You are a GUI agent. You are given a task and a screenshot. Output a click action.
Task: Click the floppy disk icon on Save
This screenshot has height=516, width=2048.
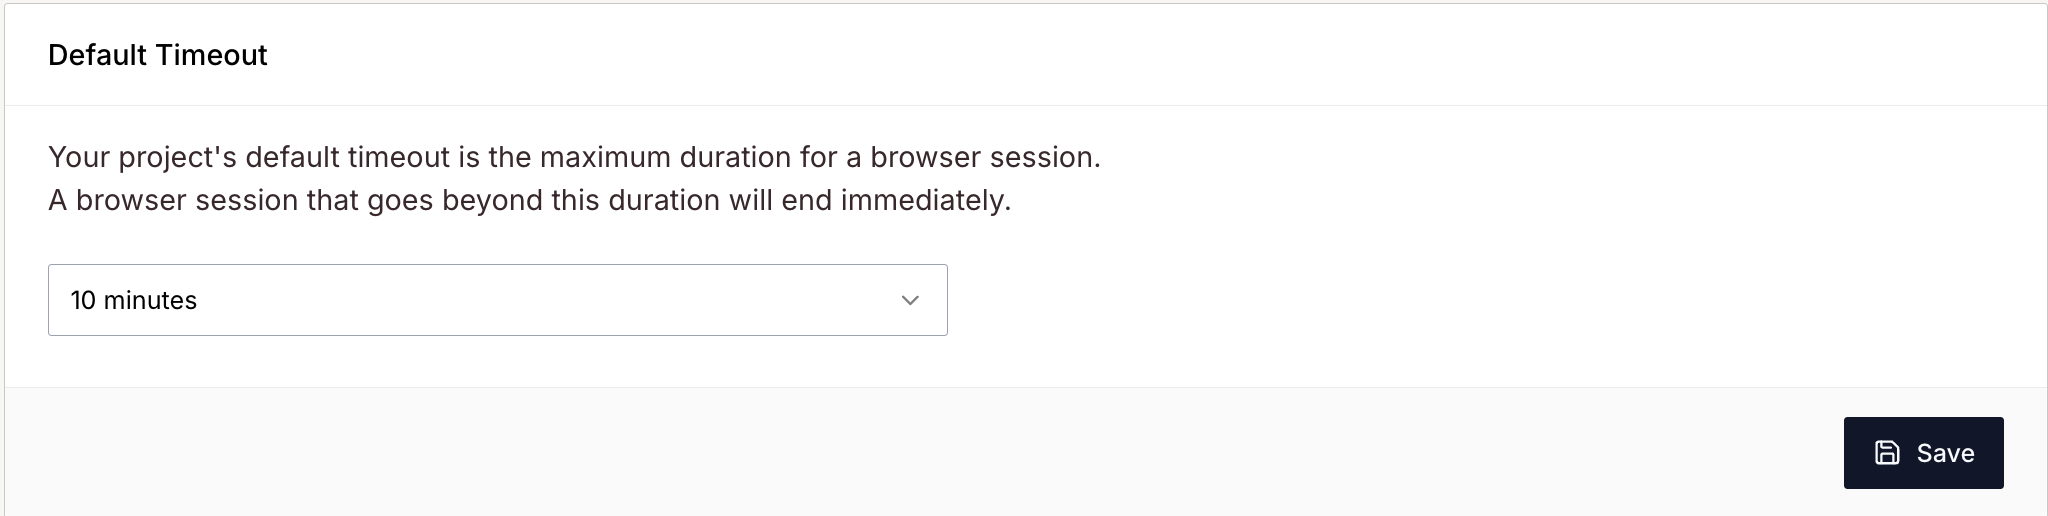click(1887, 453)
